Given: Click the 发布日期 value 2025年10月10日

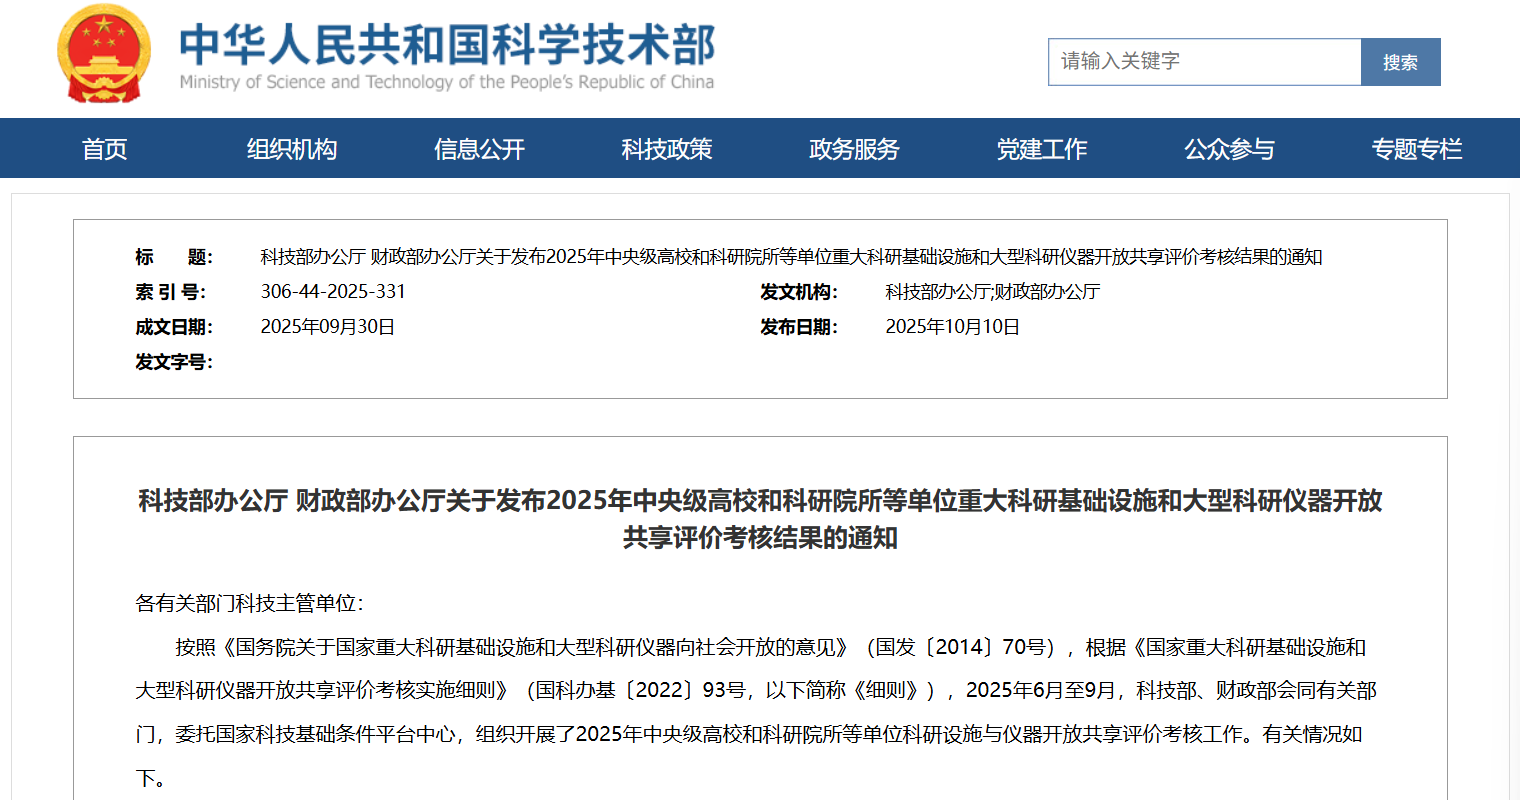Looking at the screenshot, I should [x=952, y=327].
